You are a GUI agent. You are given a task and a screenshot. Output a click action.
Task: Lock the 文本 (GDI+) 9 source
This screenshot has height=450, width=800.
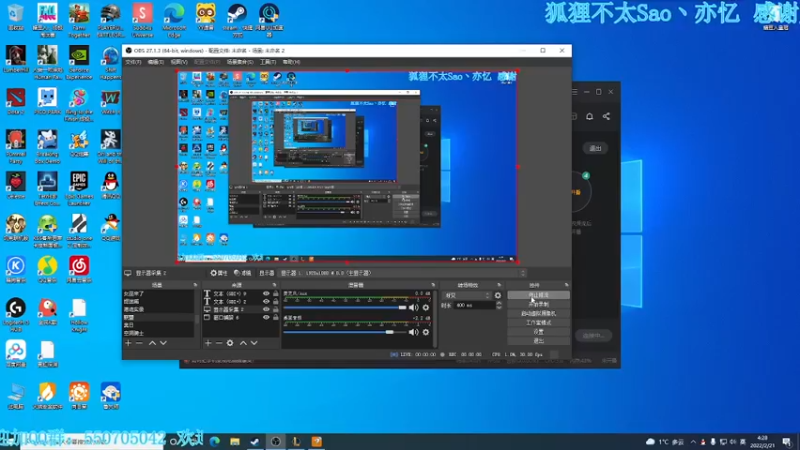276,294
